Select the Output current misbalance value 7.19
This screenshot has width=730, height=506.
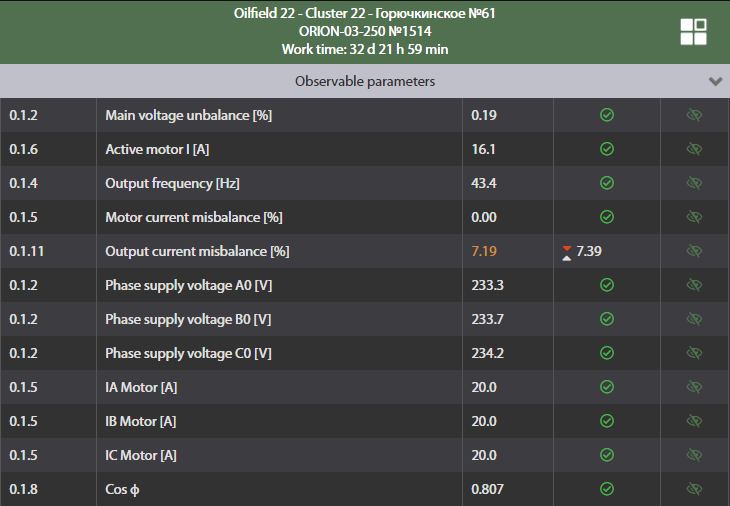click(484, 251)
